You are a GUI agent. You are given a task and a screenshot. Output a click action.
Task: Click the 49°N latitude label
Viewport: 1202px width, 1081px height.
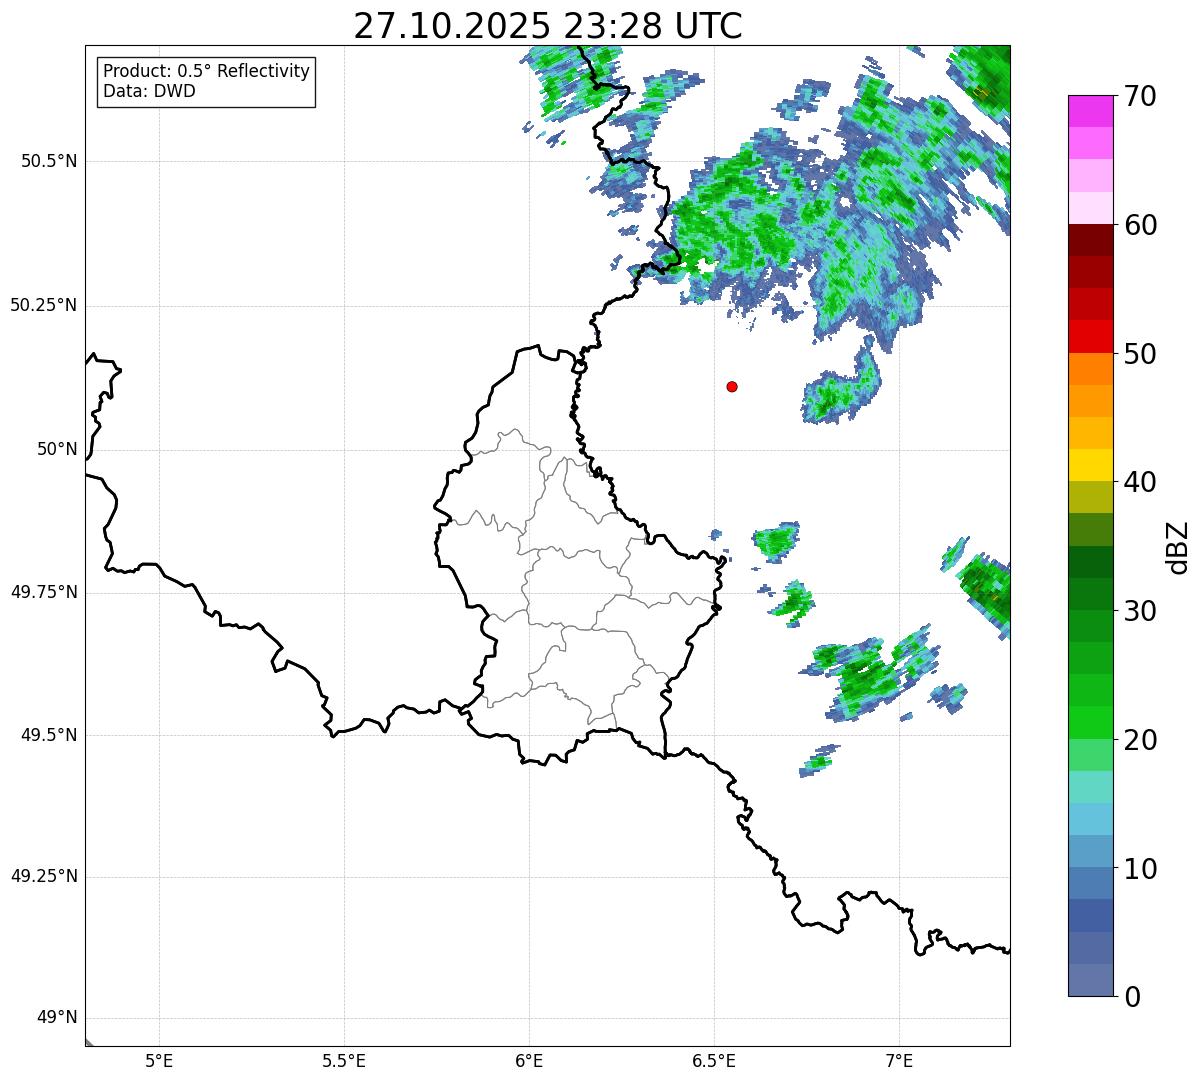[57, 1018]
